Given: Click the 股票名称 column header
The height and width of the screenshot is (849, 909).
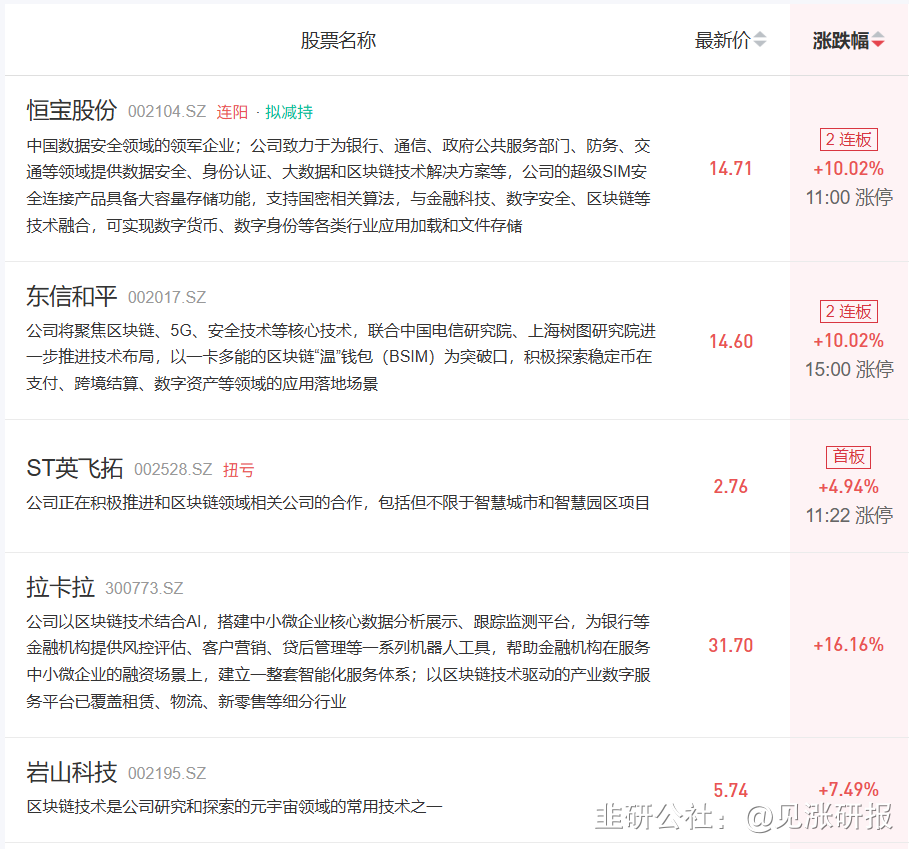Looking at the screenshot, I should tap(338, 41).
